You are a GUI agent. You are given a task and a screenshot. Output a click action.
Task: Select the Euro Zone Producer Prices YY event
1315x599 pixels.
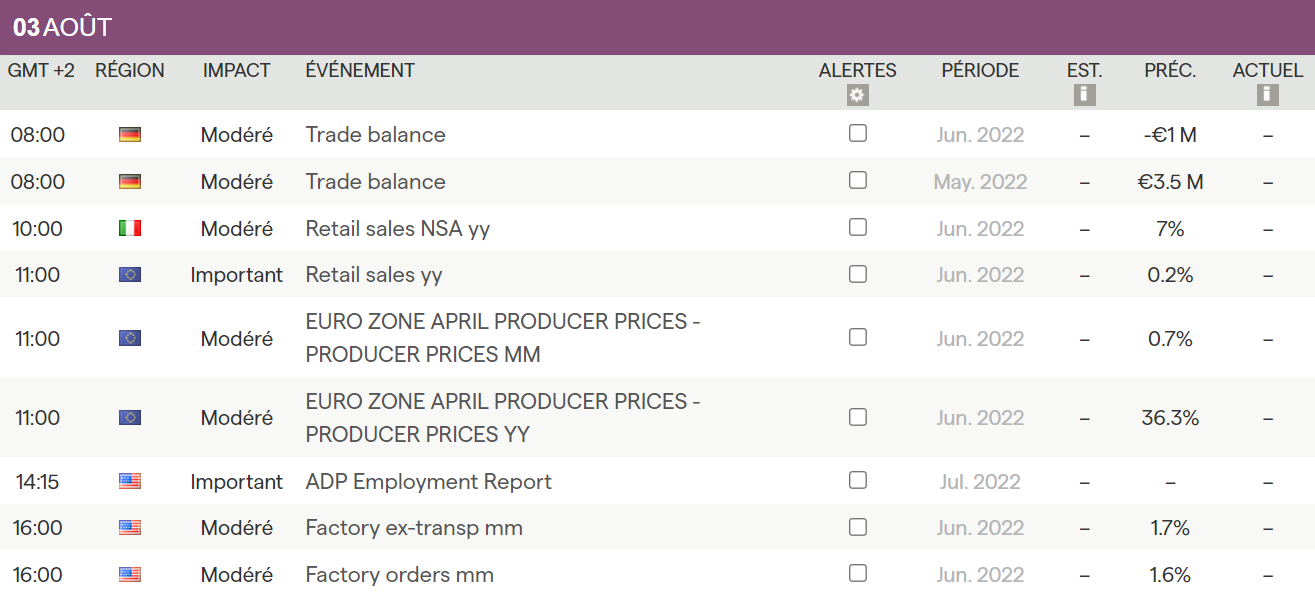(x=502, y=418)
